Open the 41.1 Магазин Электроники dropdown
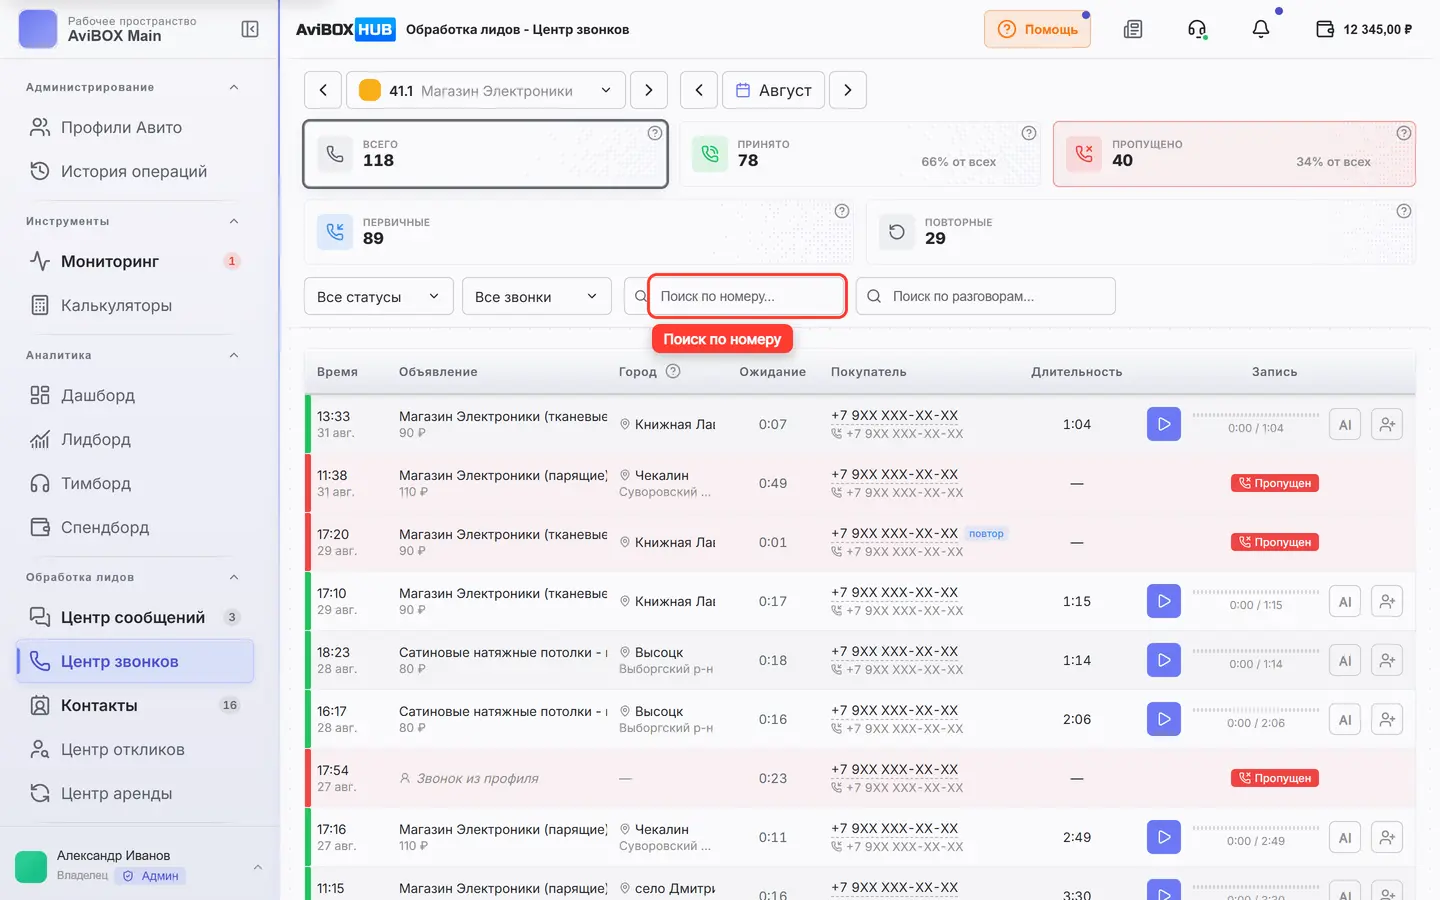 click(486, 90)
